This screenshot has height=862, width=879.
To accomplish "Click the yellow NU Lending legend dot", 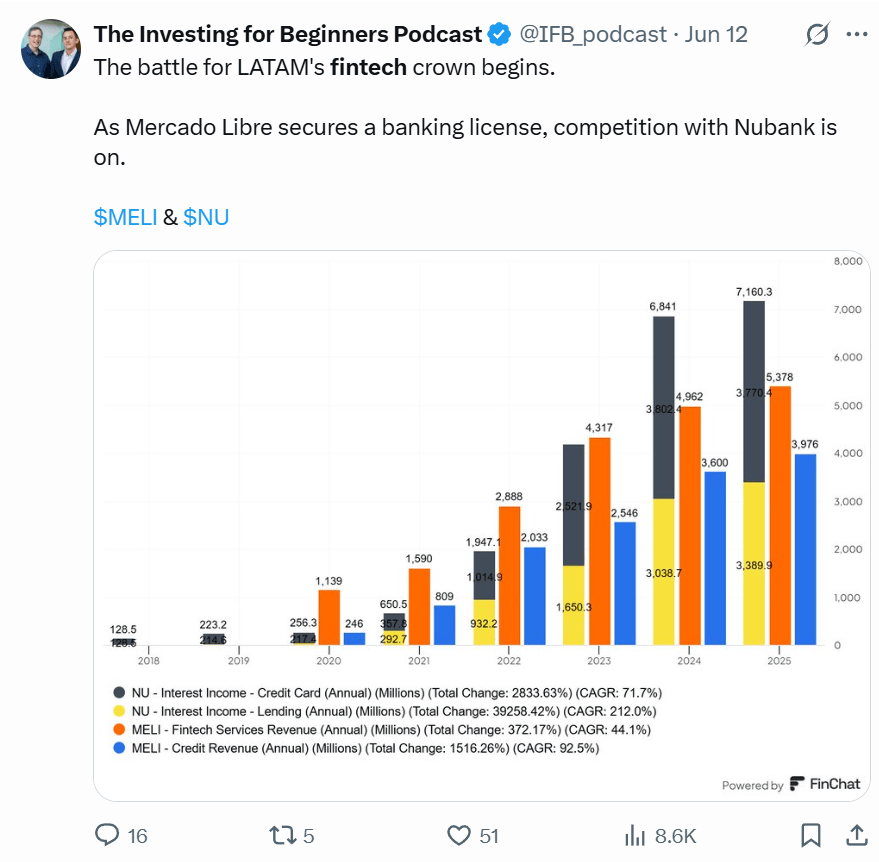I will [x=119, y=711].
